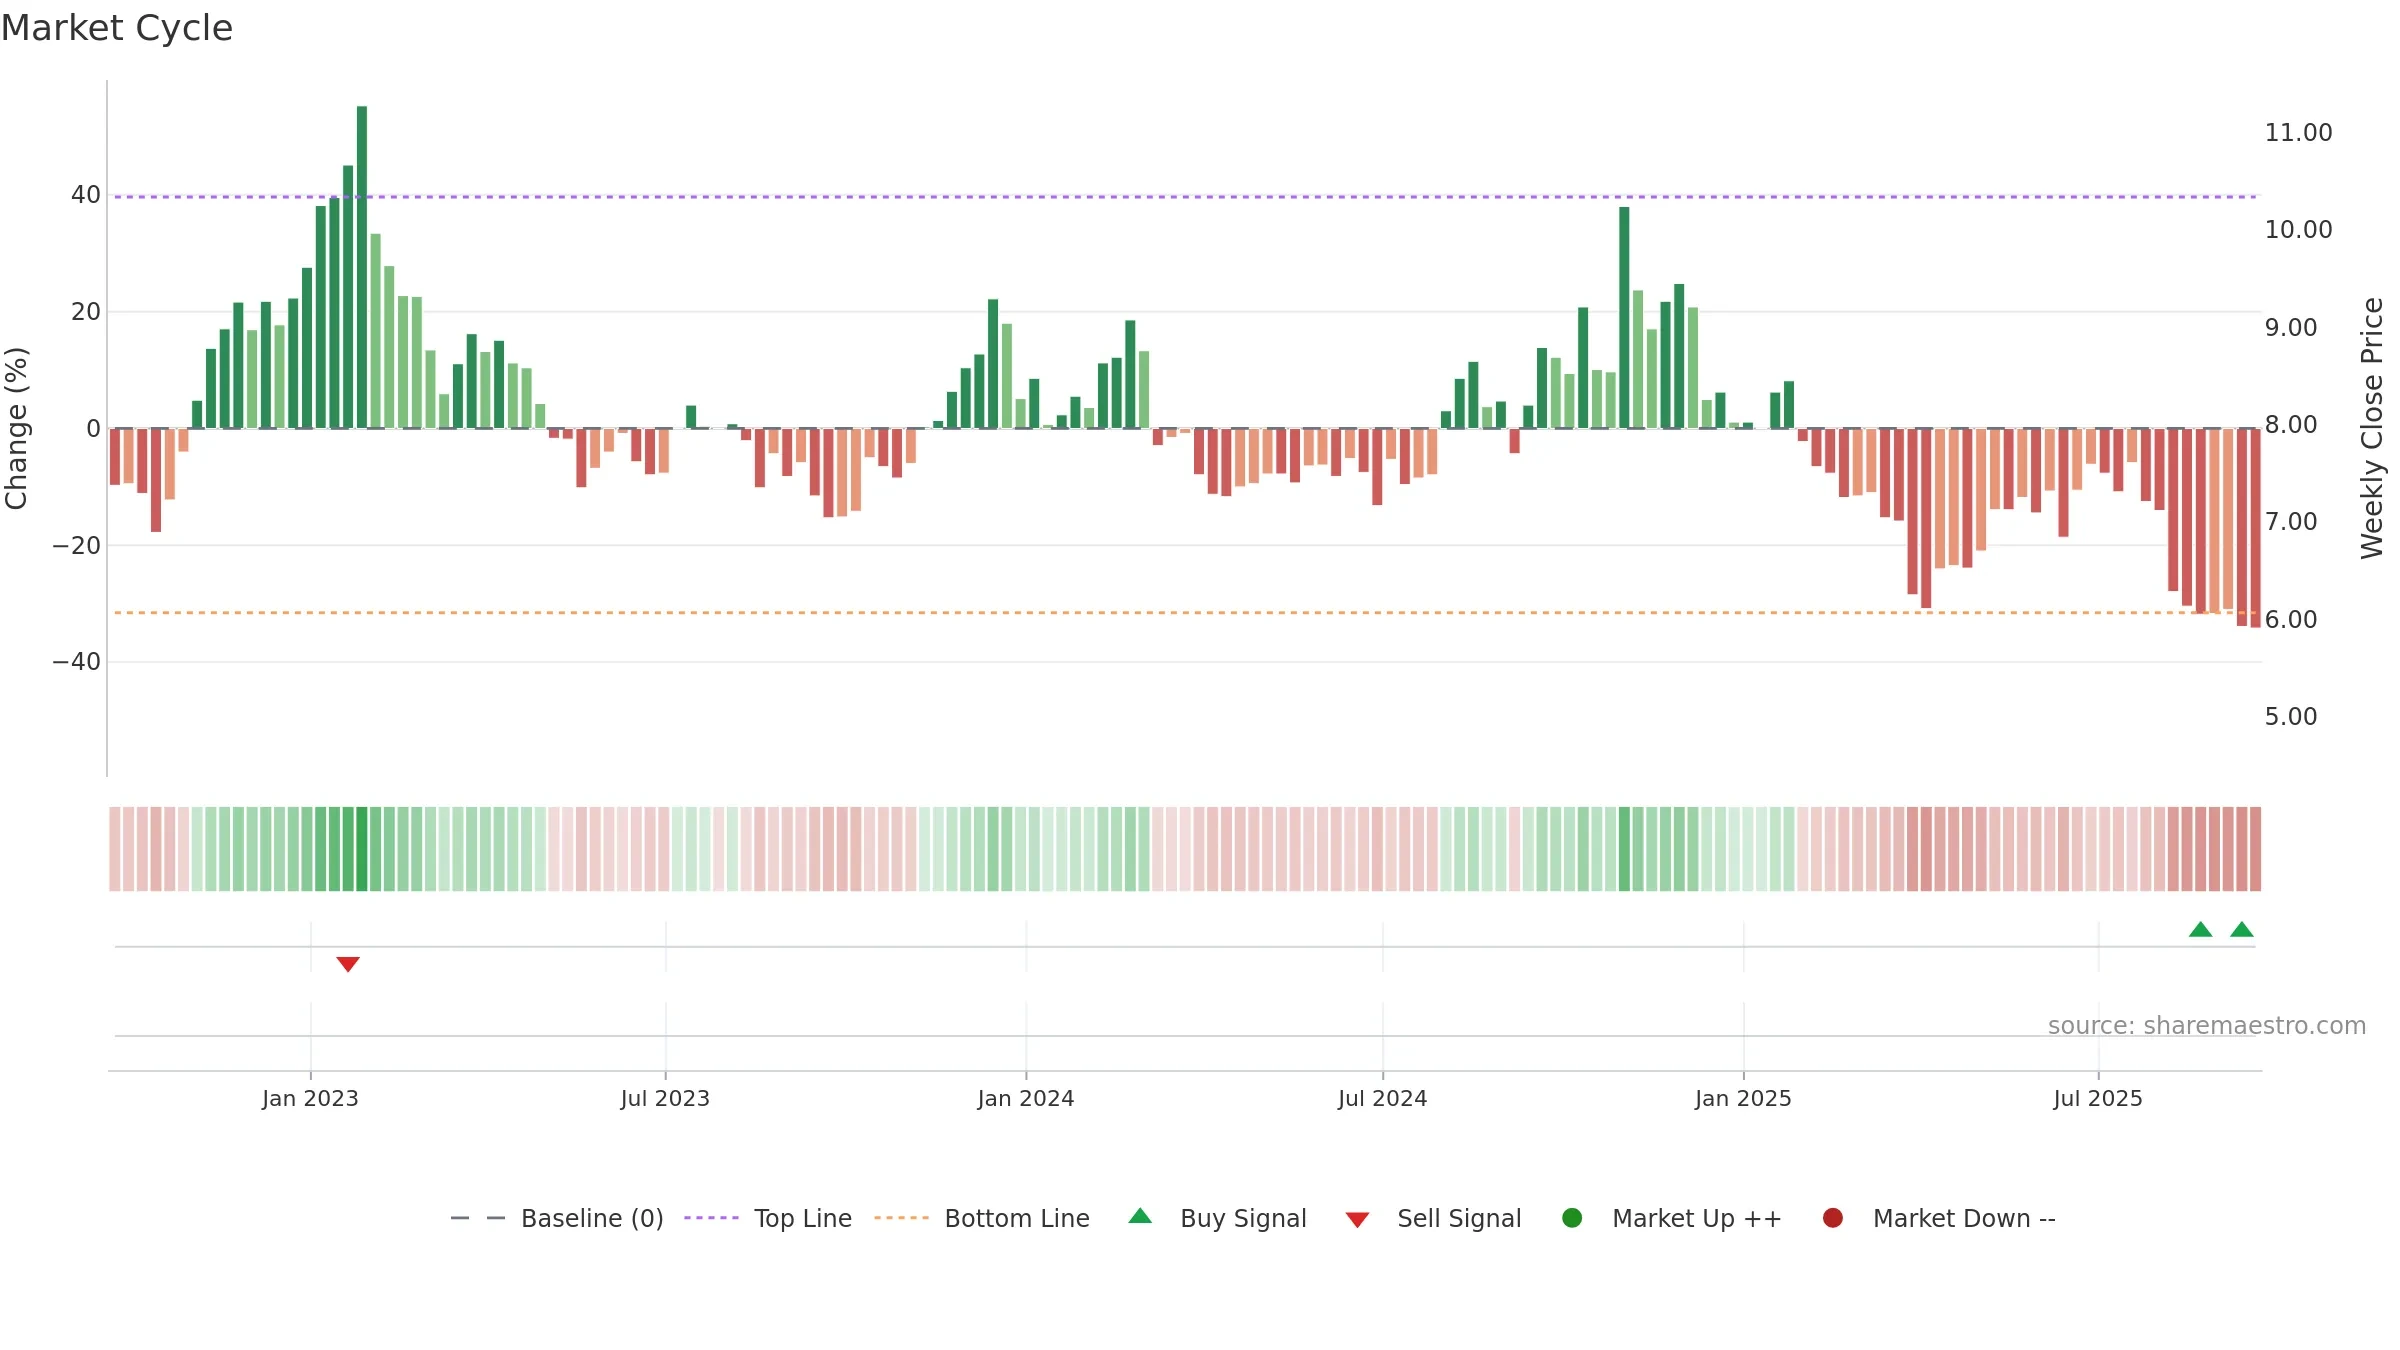This screenshot has height=1350, width=2400.
Task: Click the red sell signal marker near Jan 2023
Action: [x=348, y=964]
